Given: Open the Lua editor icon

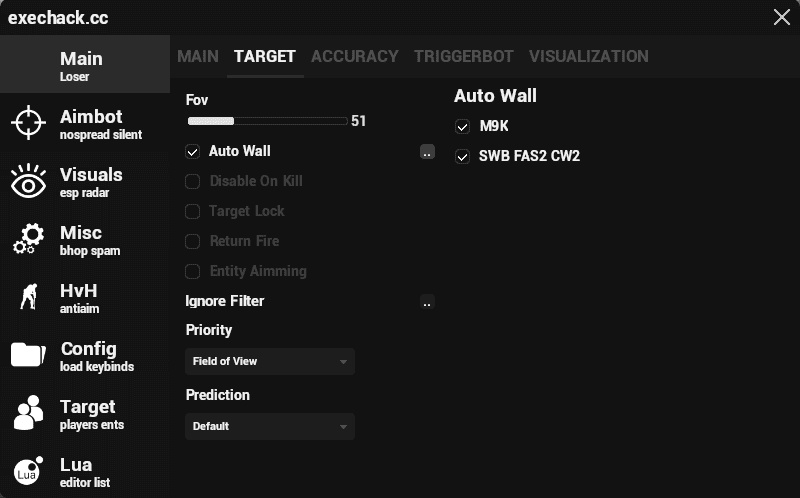Looking at the screenshot, I should (x=28, y=471).
